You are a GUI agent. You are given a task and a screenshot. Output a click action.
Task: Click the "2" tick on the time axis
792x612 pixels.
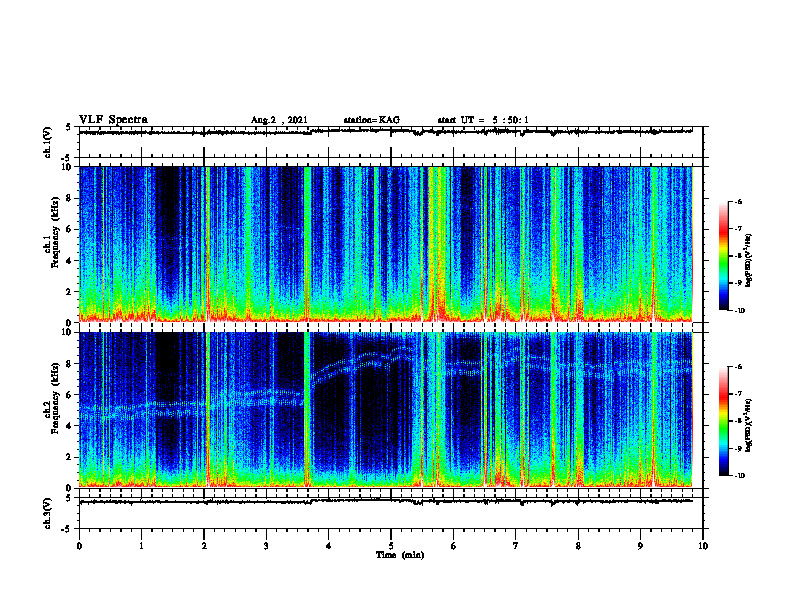(x=204, y=546)
